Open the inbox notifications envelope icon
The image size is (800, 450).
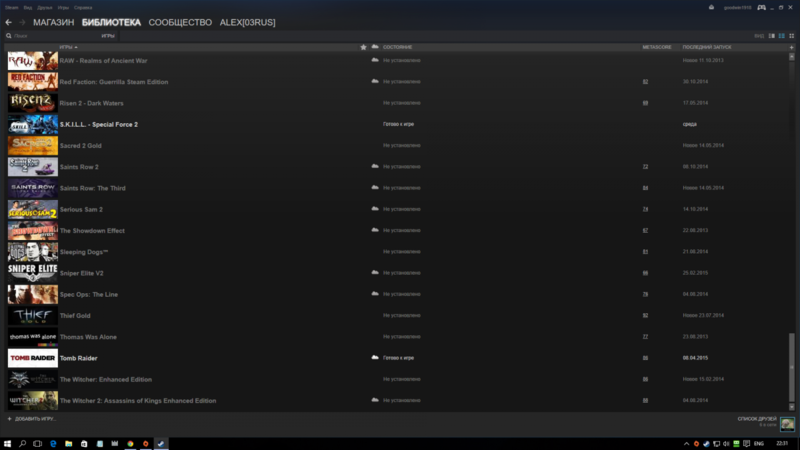point(711,8)
